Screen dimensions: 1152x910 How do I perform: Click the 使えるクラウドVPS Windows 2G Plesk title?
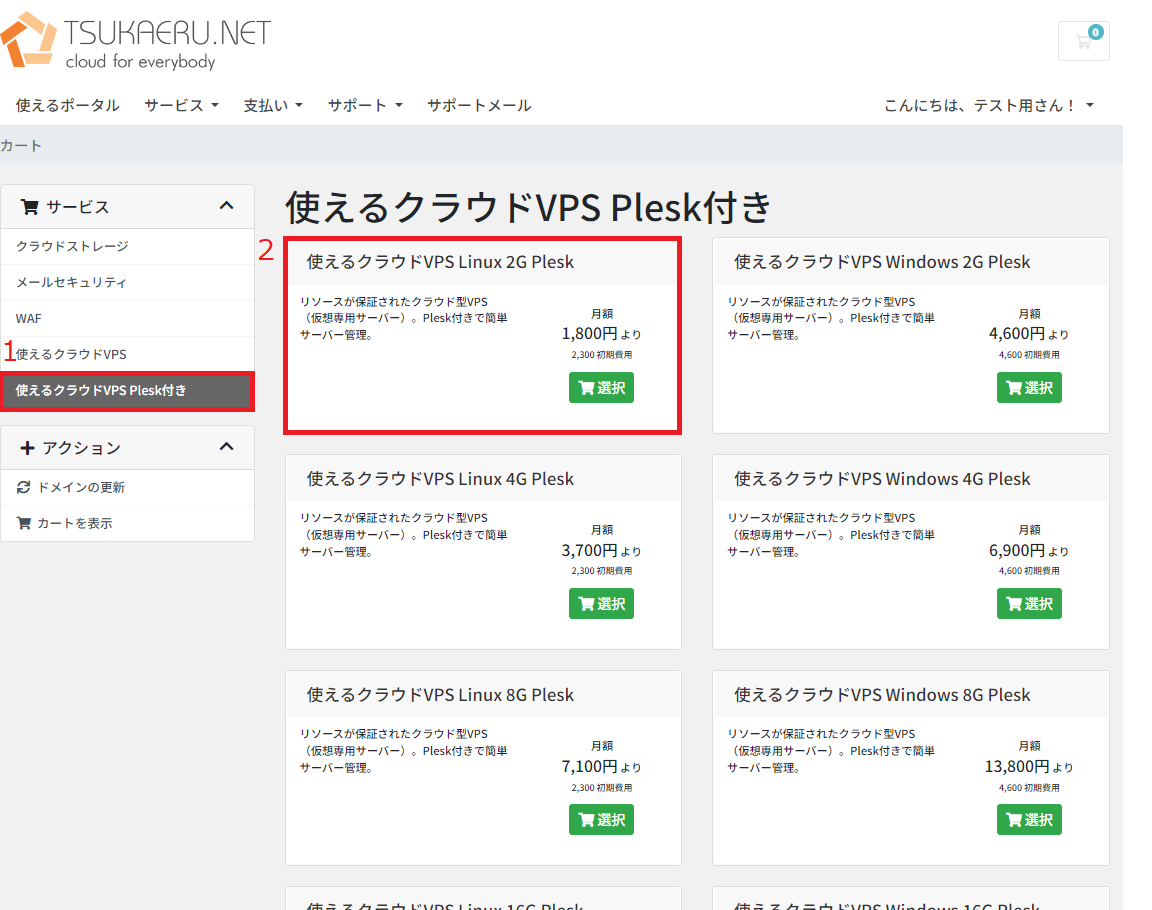click(882, 262)
